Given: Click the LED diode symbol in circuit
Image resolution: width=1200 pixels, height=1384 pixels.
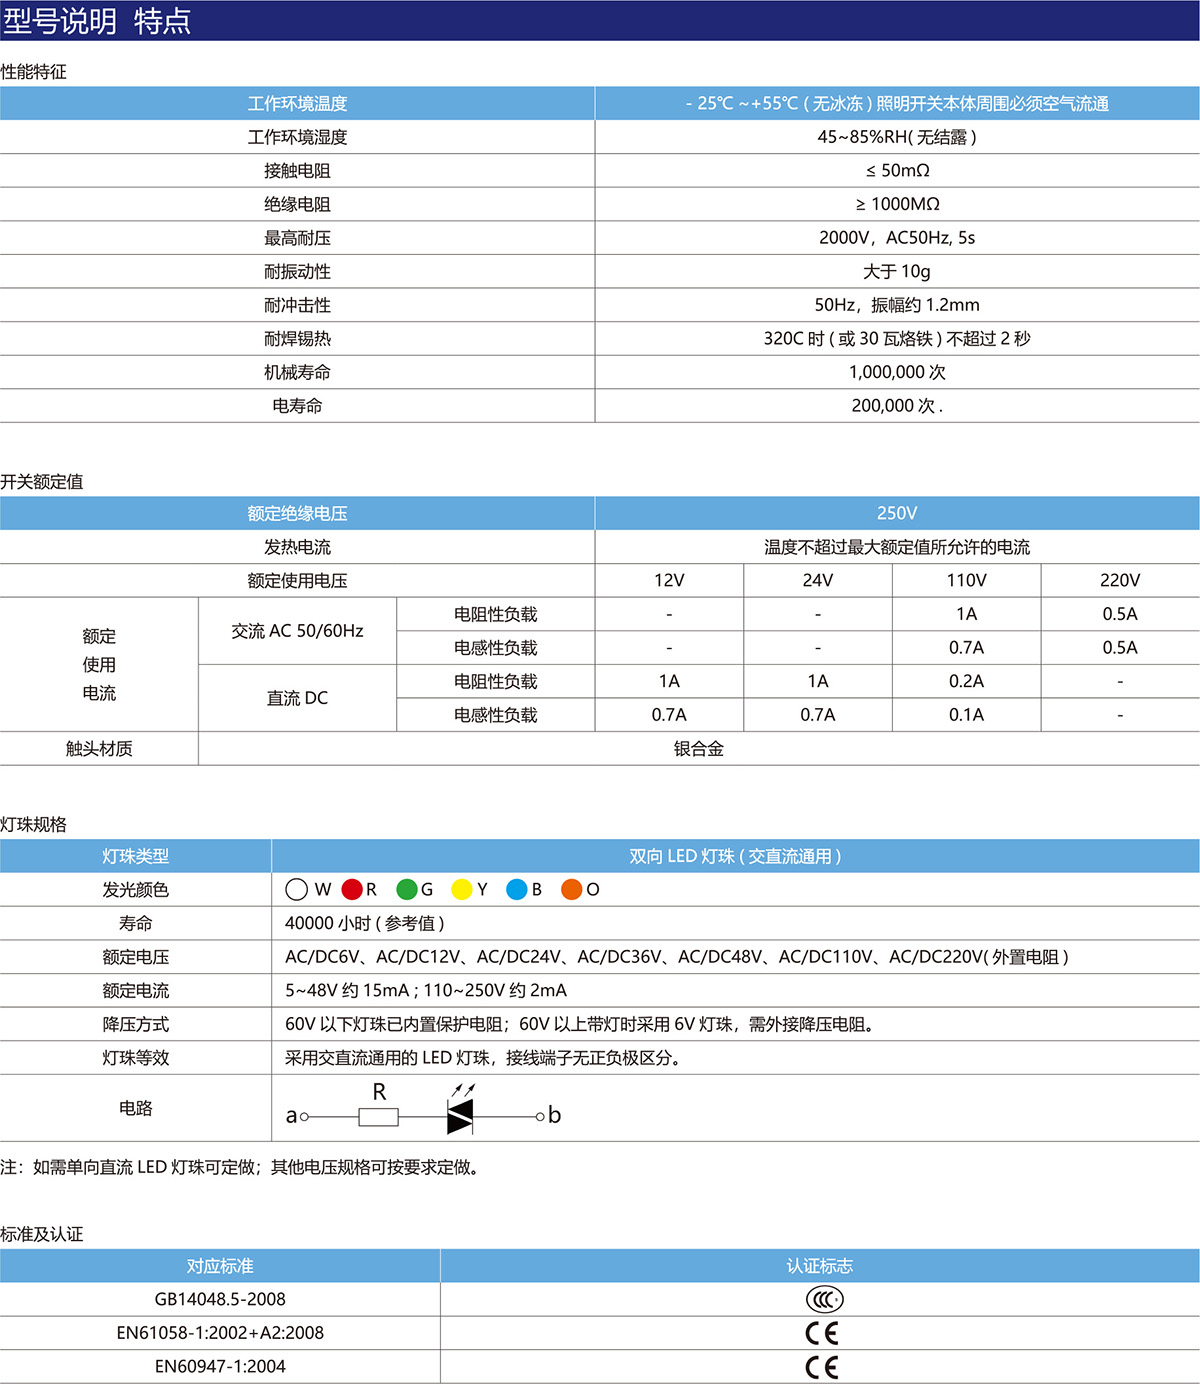Looking at the screenshot, I should coord(460,1116).
